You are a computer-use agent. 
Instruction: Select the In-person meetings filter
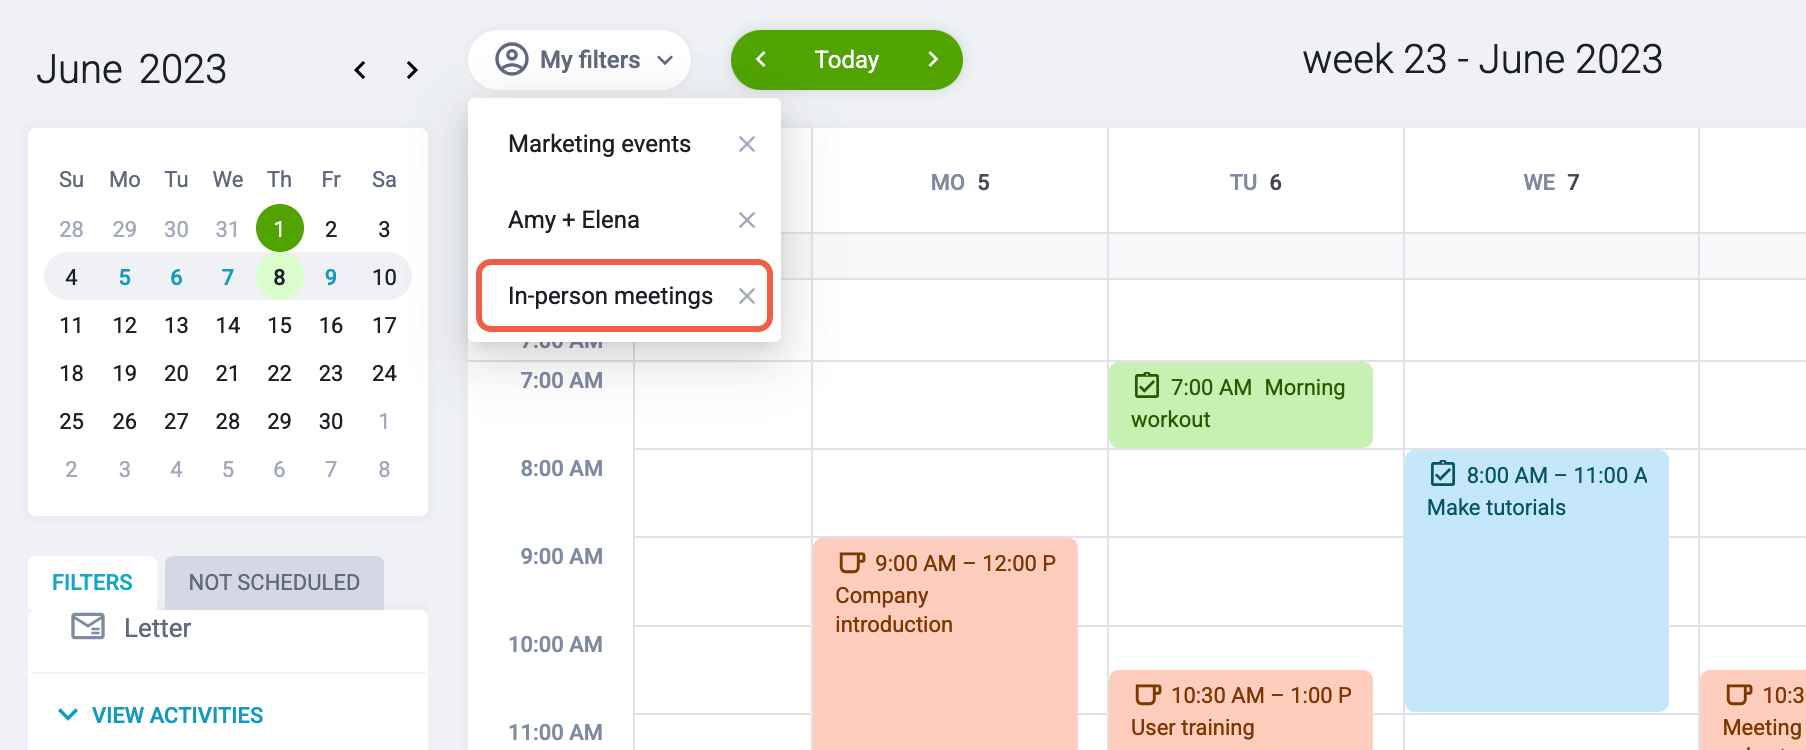point(610,296)
